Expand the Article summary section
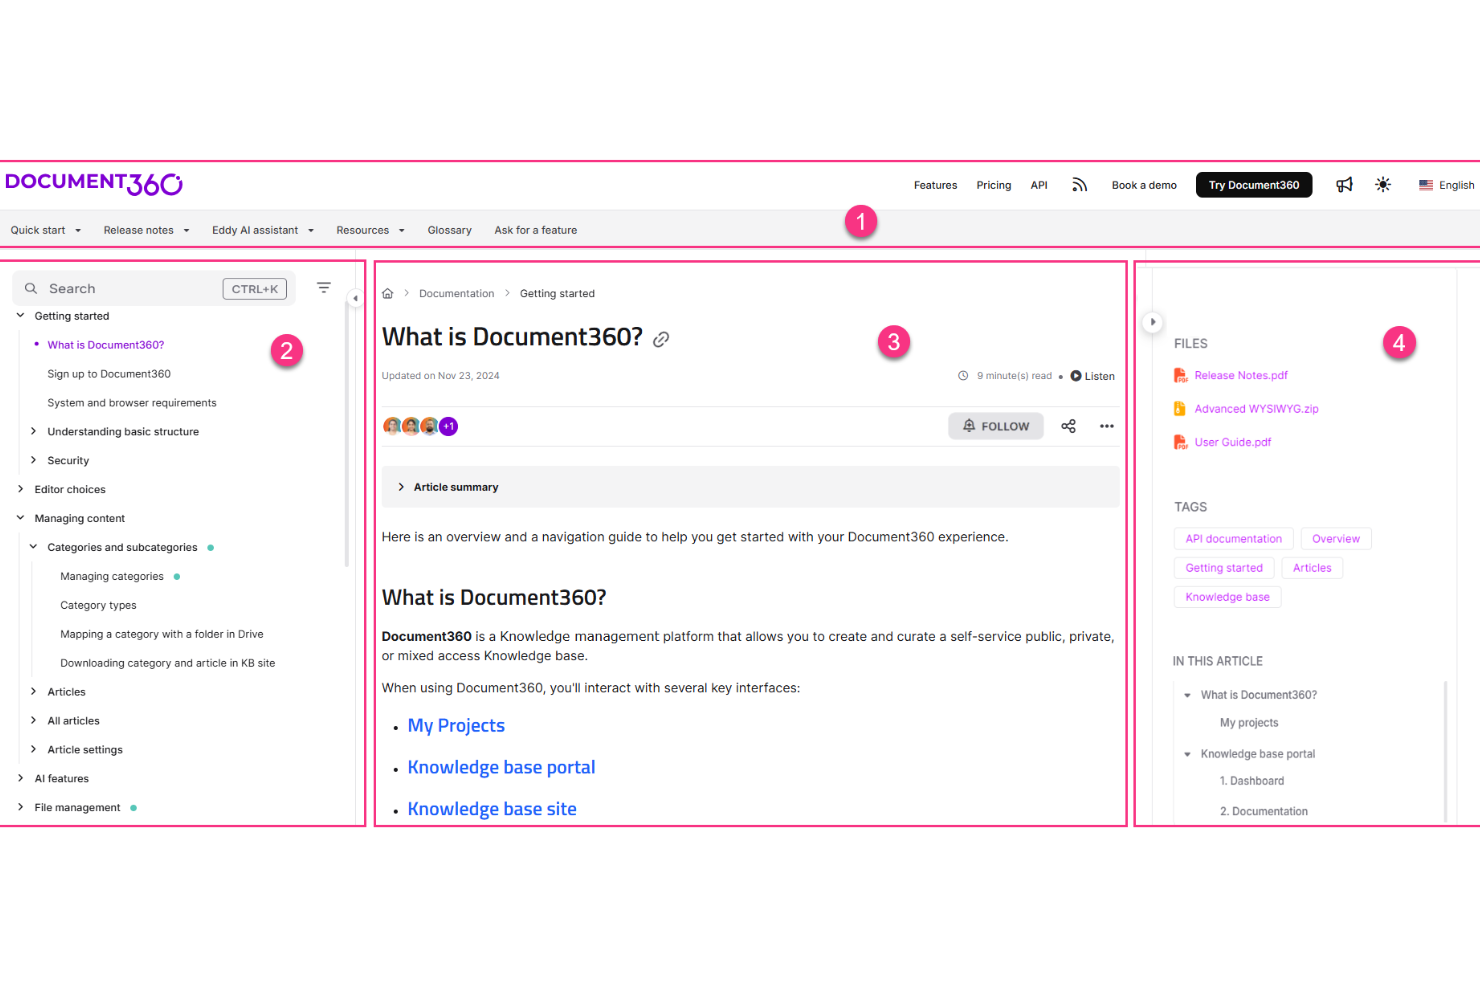 (750, 487)
